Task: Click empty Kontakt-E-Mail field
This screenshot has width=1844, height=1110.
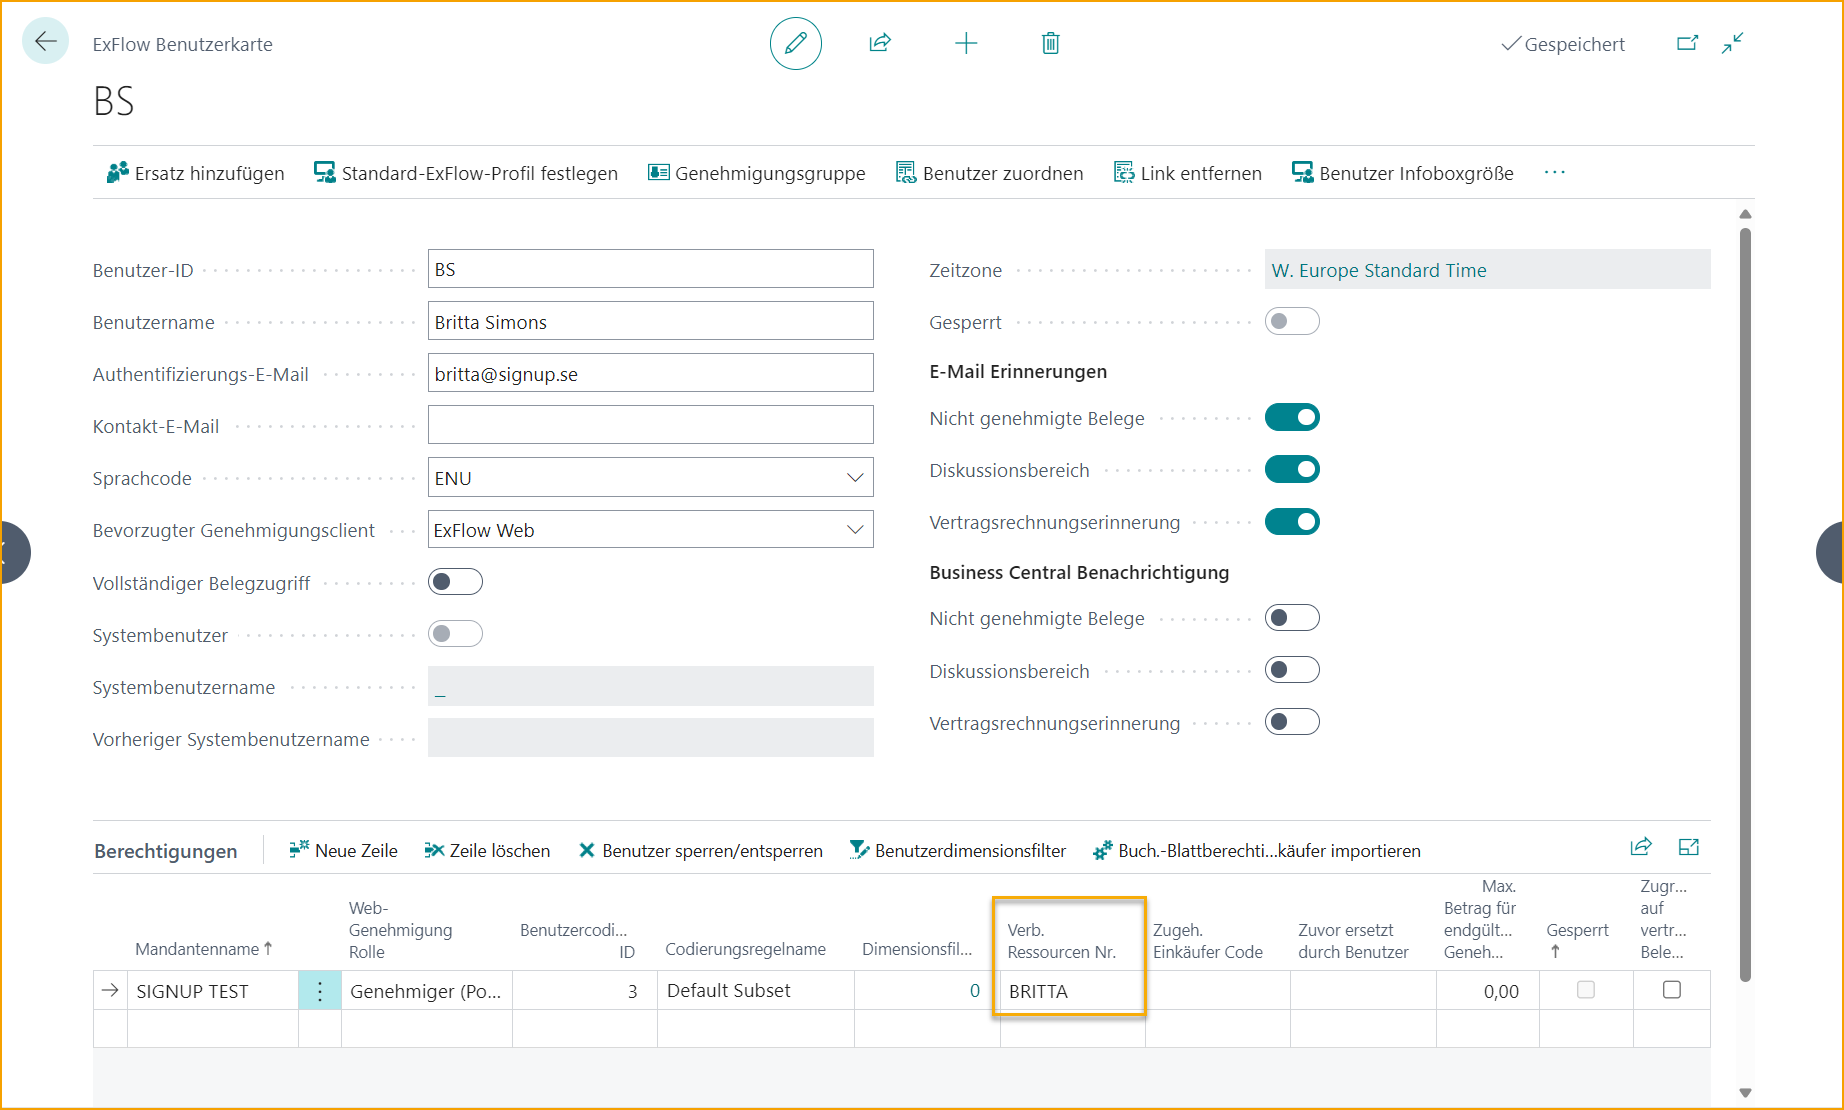Action: [650, 425]
